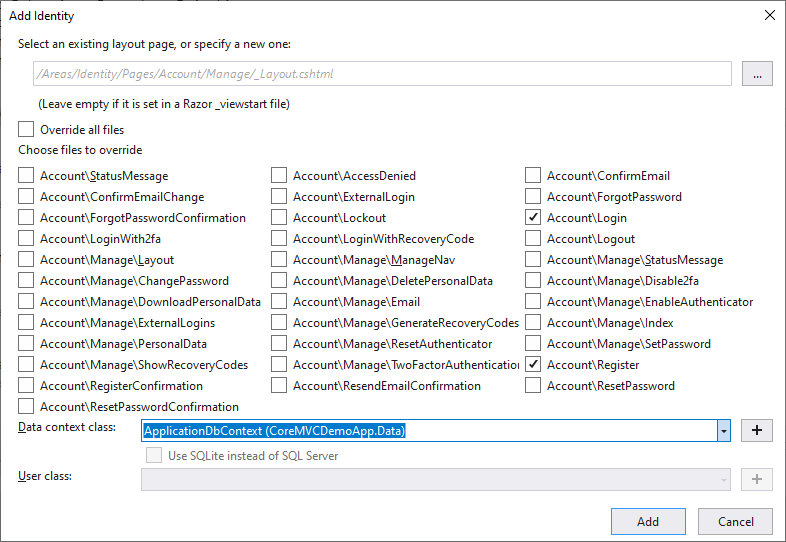Click the 'Data context class:' label
Screen dimensions: 786x542
coord(67,427)
